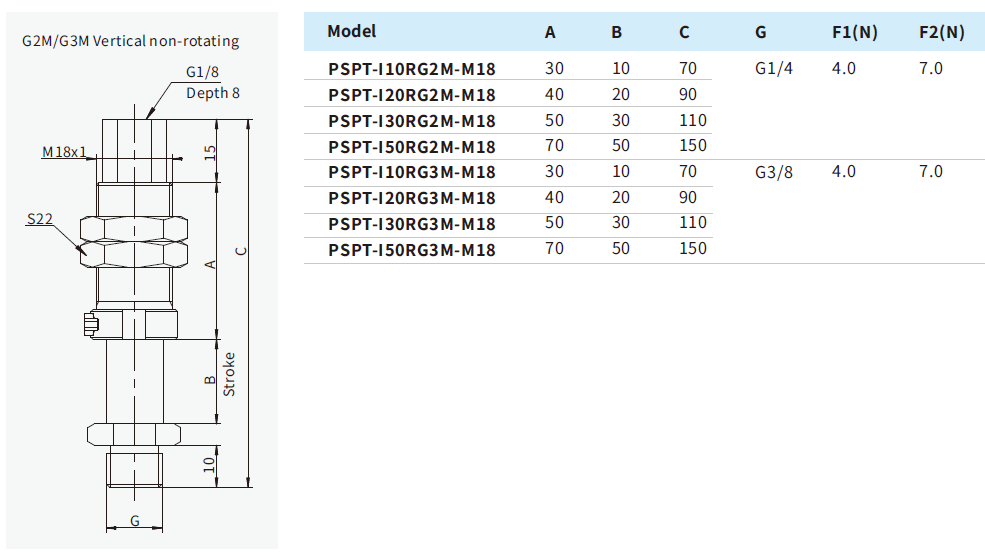Select the M18x1 thread callout
985x553 pixels.
[x=64, y=153]
